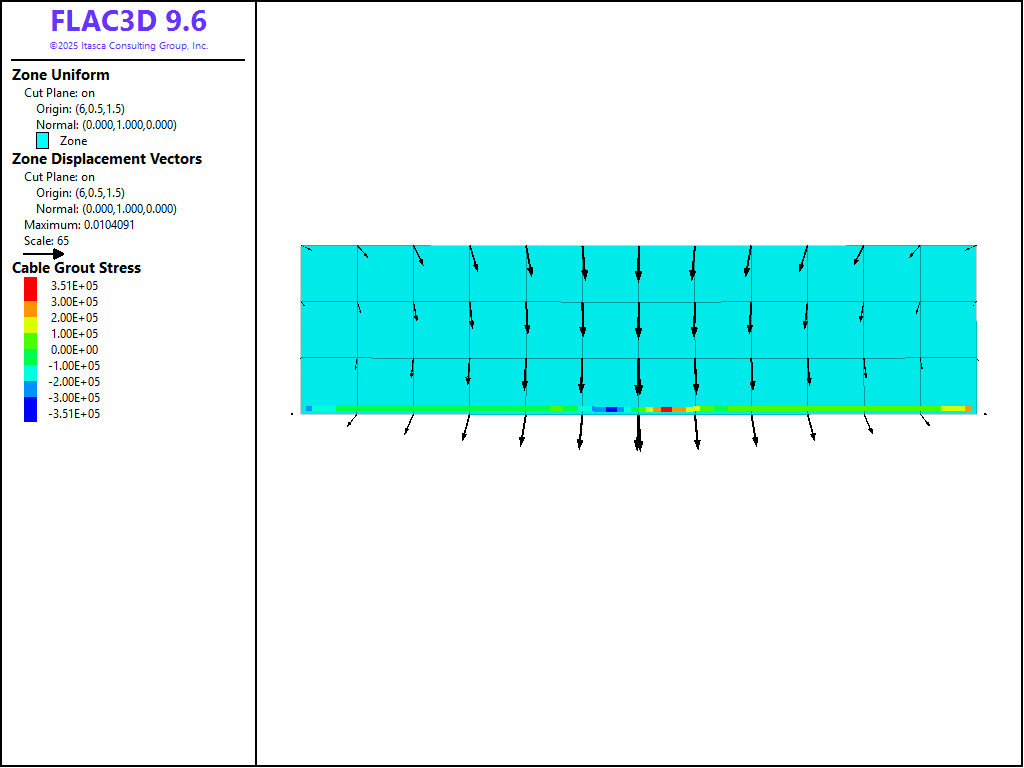
Task: Click the FLAC3D 9.6 title logo
Action: (129, 22)
